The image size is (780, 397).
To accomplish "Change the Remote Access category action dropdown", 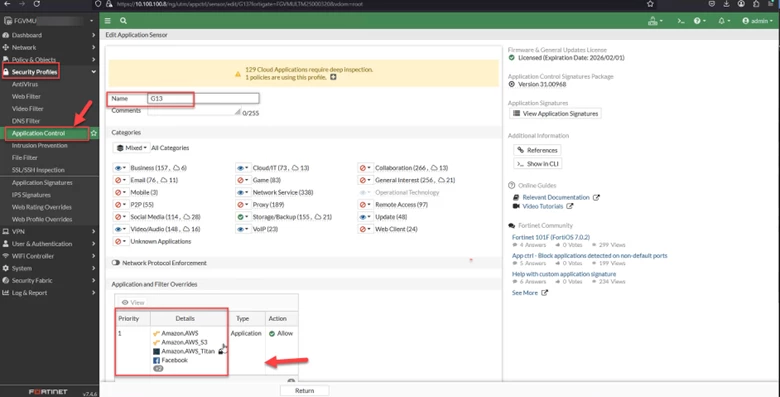I will [x=366, y=204].
